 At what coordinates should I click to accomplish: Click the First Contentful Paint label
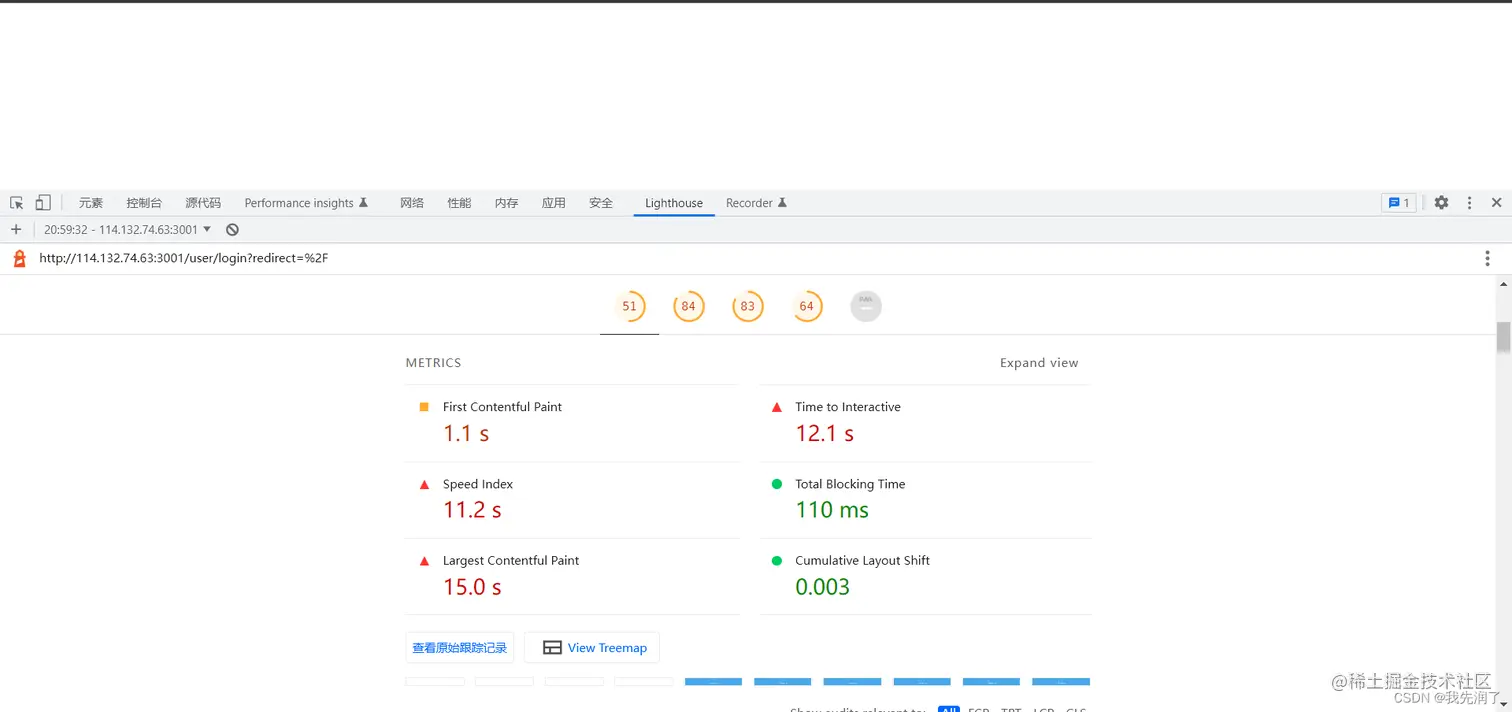tap(502, 407)
